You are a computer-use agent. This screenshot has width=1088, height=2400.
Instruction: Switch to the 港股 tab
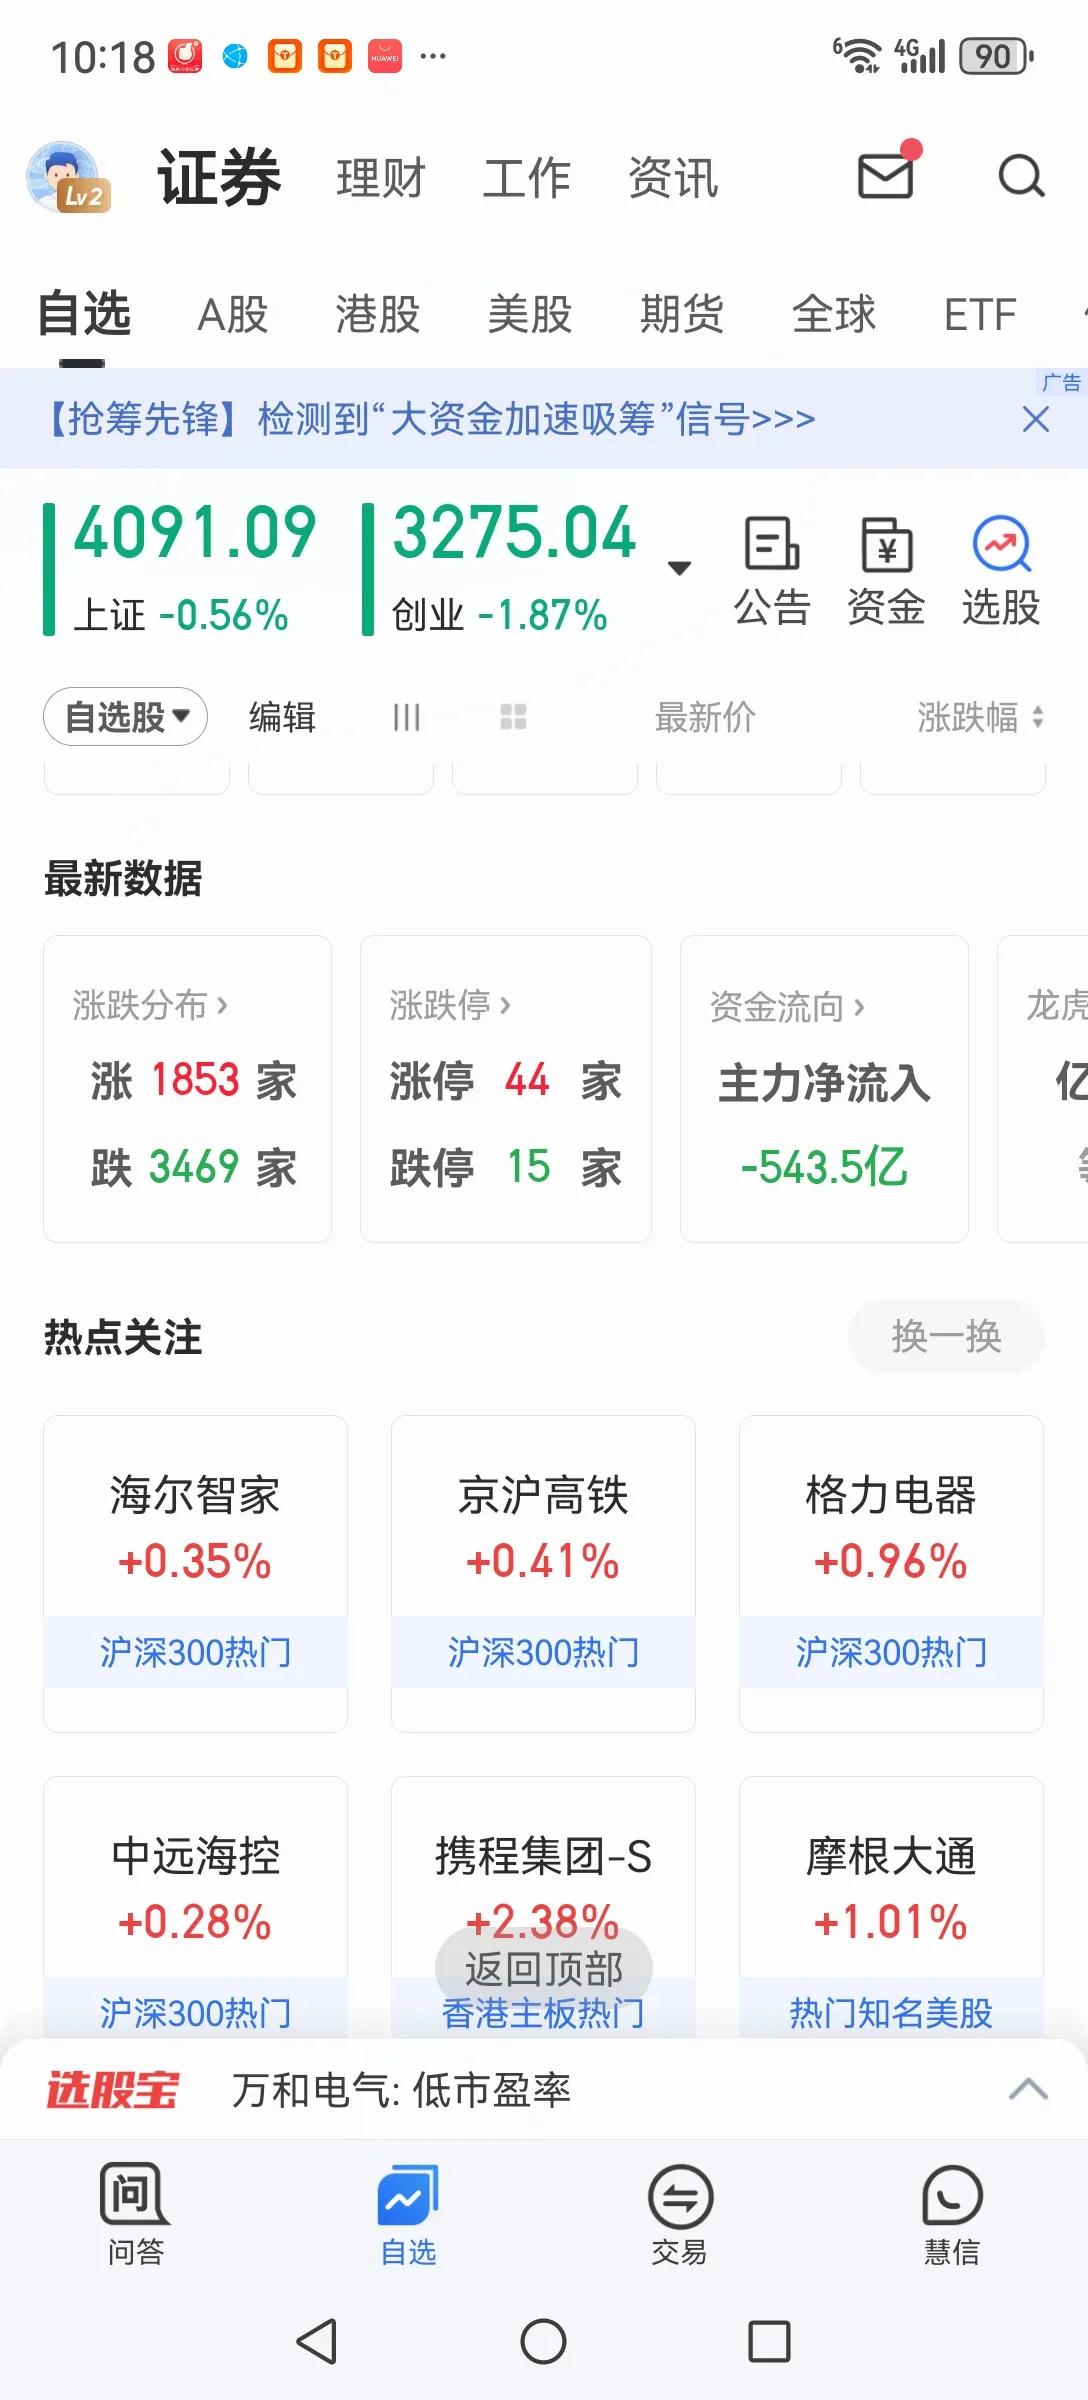(377, 314)
